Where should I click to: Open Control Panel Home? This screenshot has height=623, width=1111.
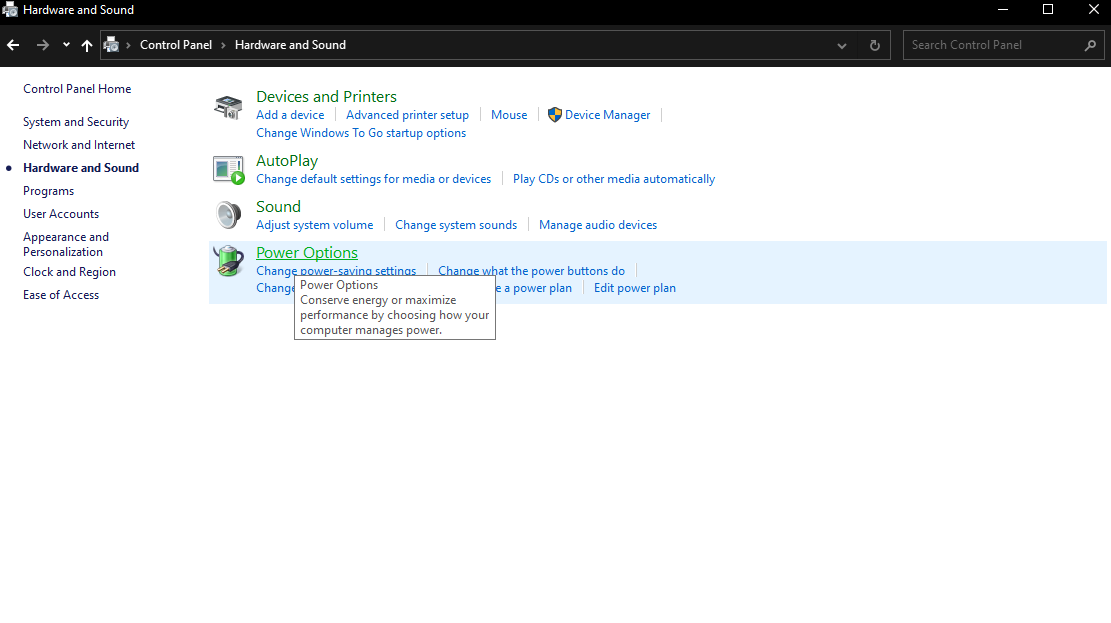pos(77,89)
